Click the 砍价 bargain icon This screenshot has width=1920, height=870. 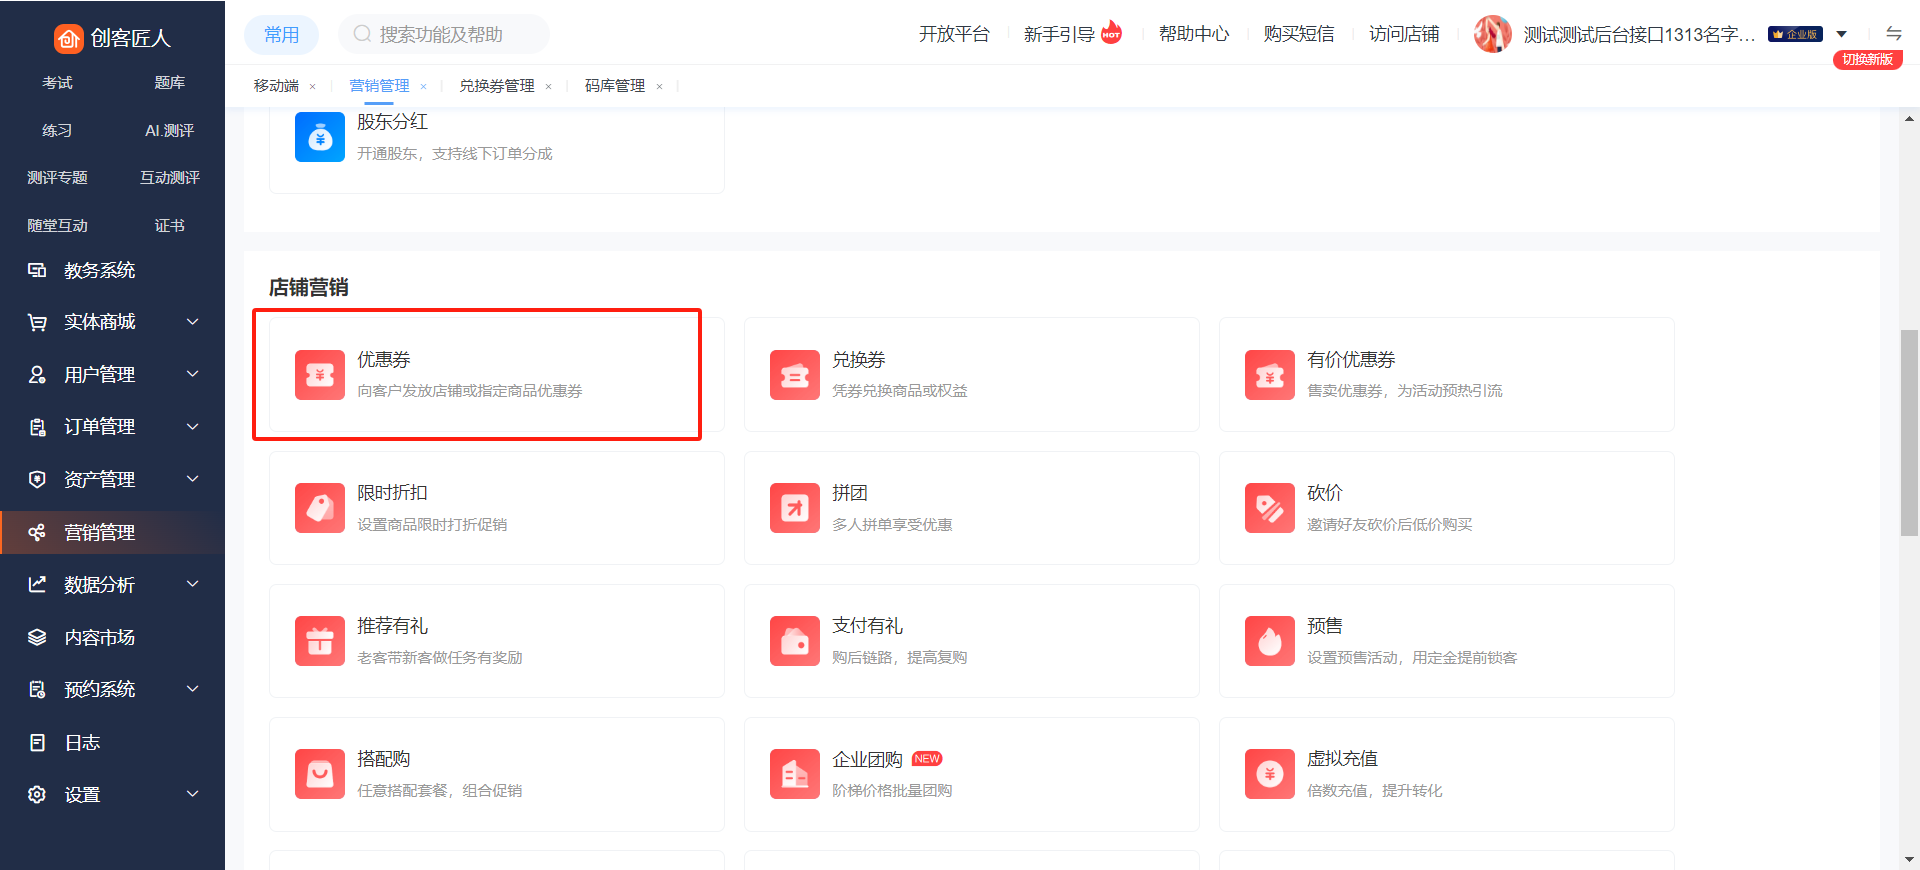(x=1269, y=508)
